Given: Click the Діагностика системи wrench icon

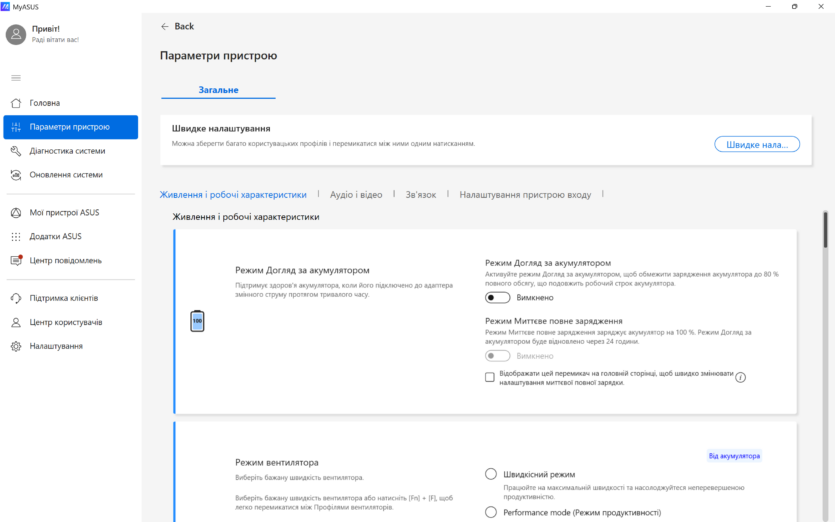Looking at the screenshot, I should coord(16,151).
